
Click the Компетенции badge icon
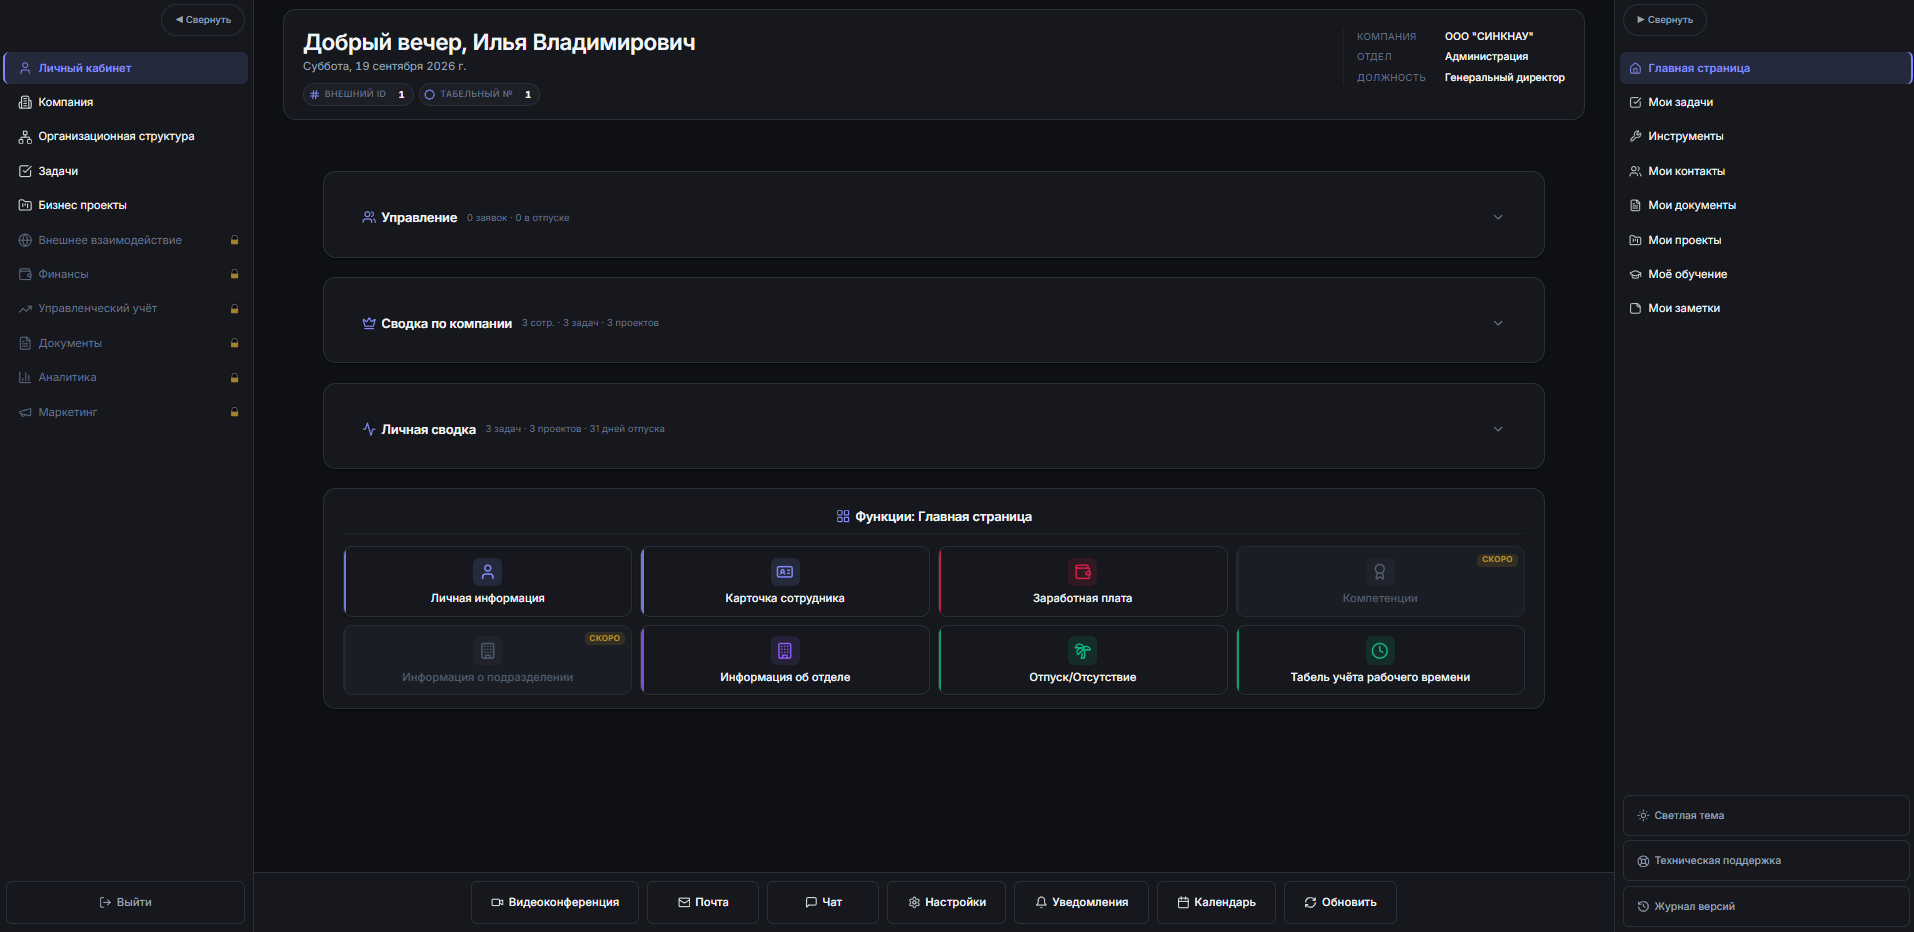[x=1380, y=572]
